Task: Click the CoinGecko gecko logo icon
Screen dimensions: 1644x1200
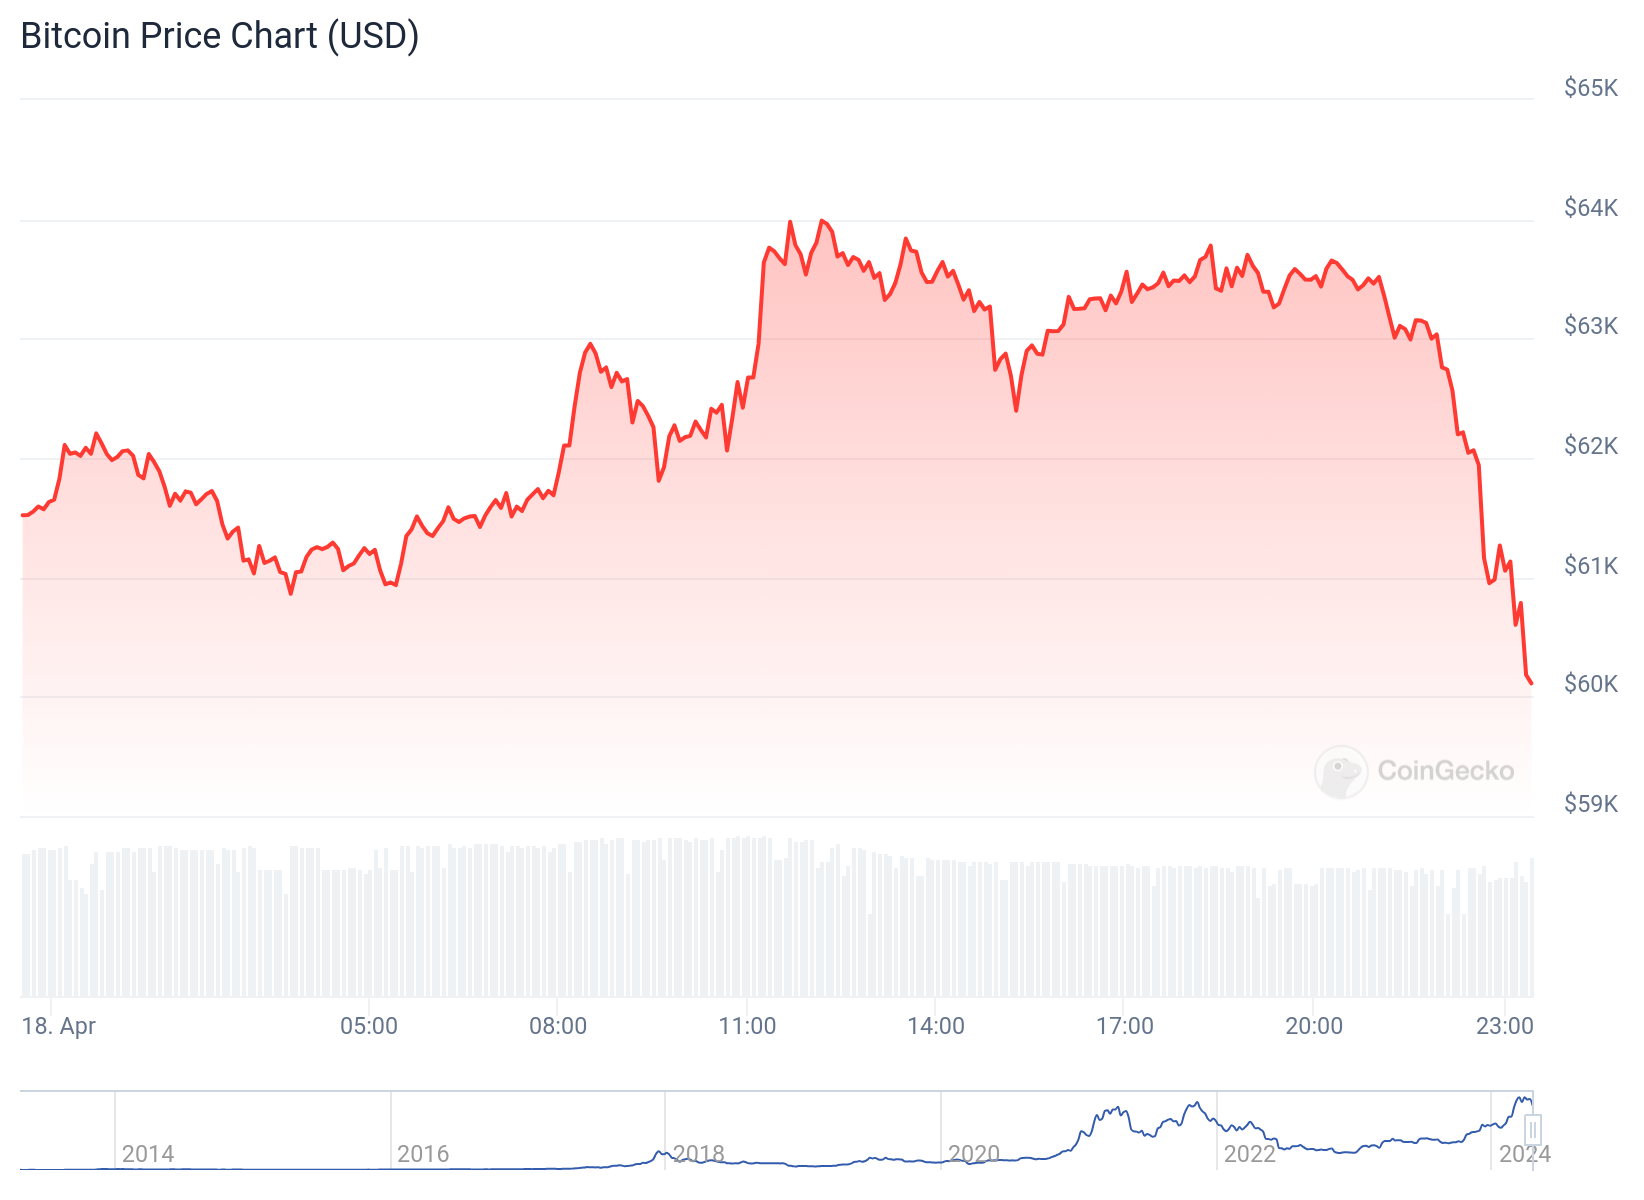Action: (1341, 771)
